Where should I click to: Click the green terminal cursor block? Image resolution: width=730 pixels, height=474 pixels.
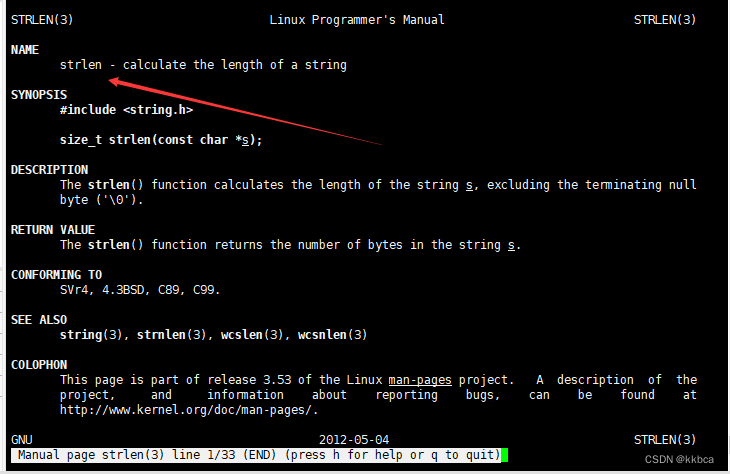[504, 455]
